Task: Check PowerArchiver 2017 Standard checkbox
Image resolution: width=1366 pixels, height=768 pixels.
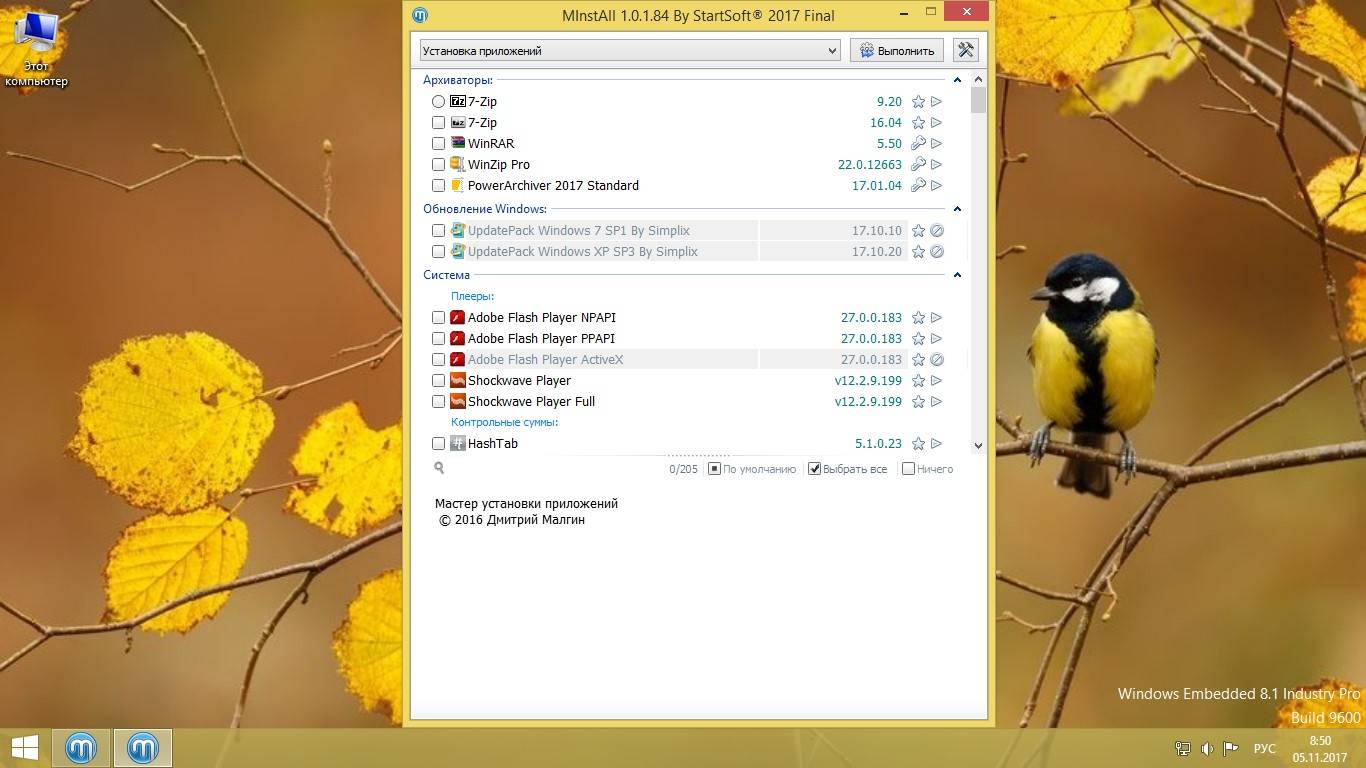Action: click(x=439, y=186)
